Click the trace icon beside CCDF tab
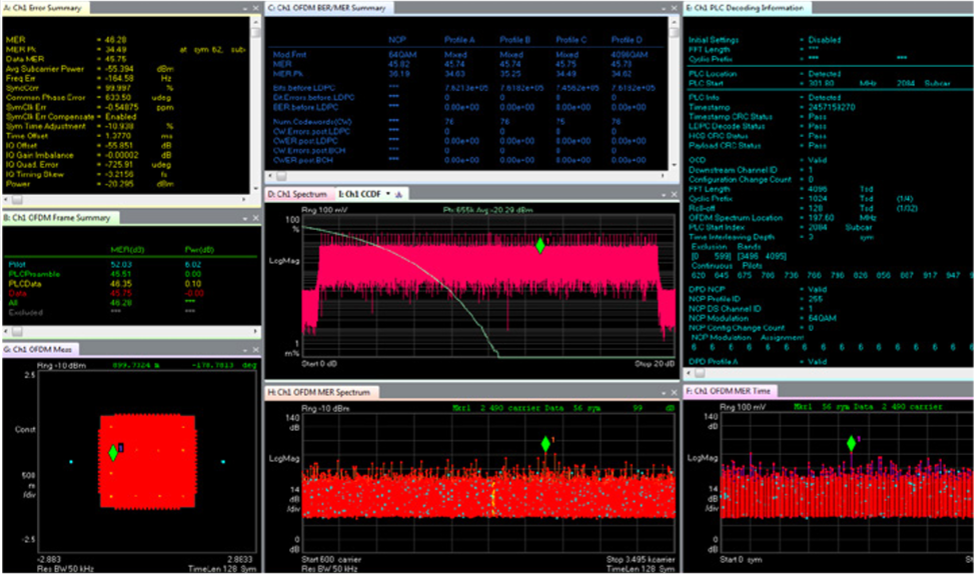This screenshot has height=574, width=975. [x=399, y=194]
